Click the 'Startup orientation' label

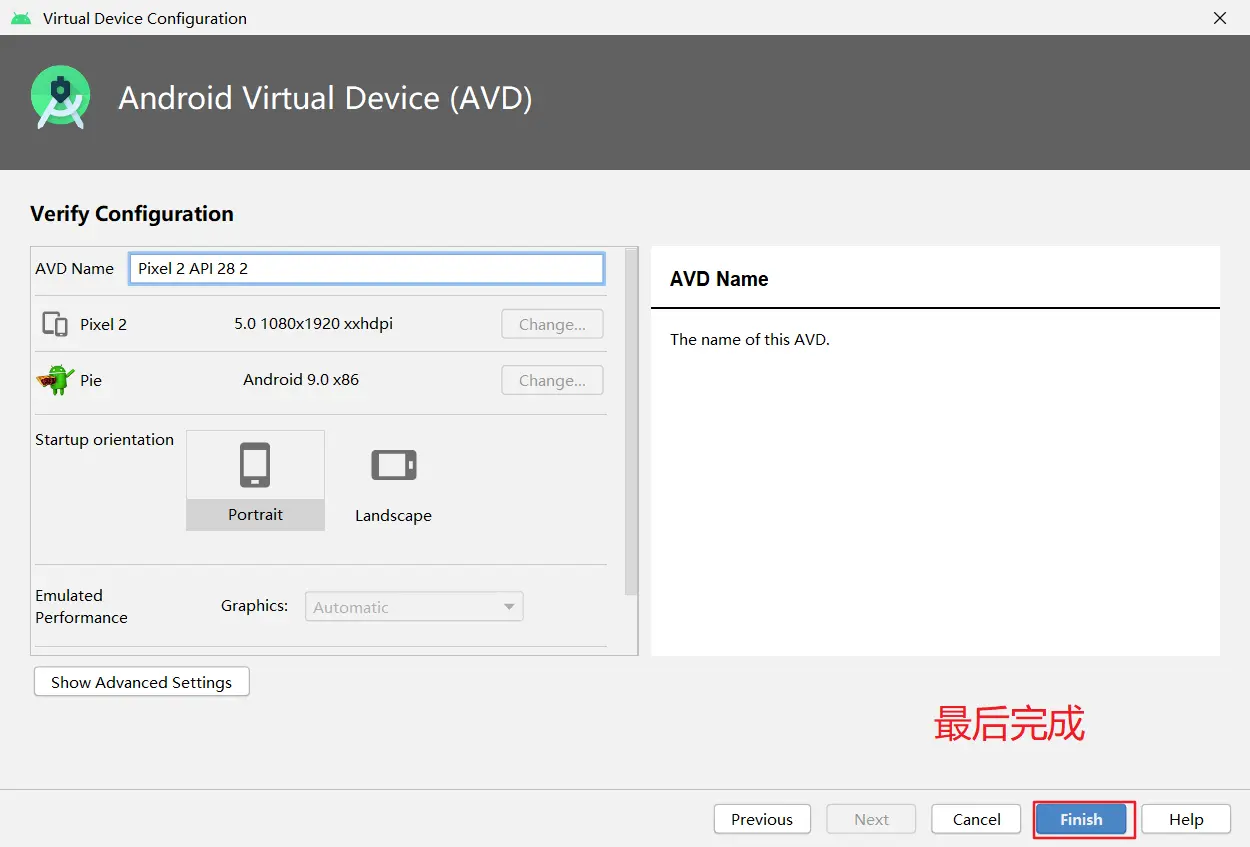pos(104,440)
